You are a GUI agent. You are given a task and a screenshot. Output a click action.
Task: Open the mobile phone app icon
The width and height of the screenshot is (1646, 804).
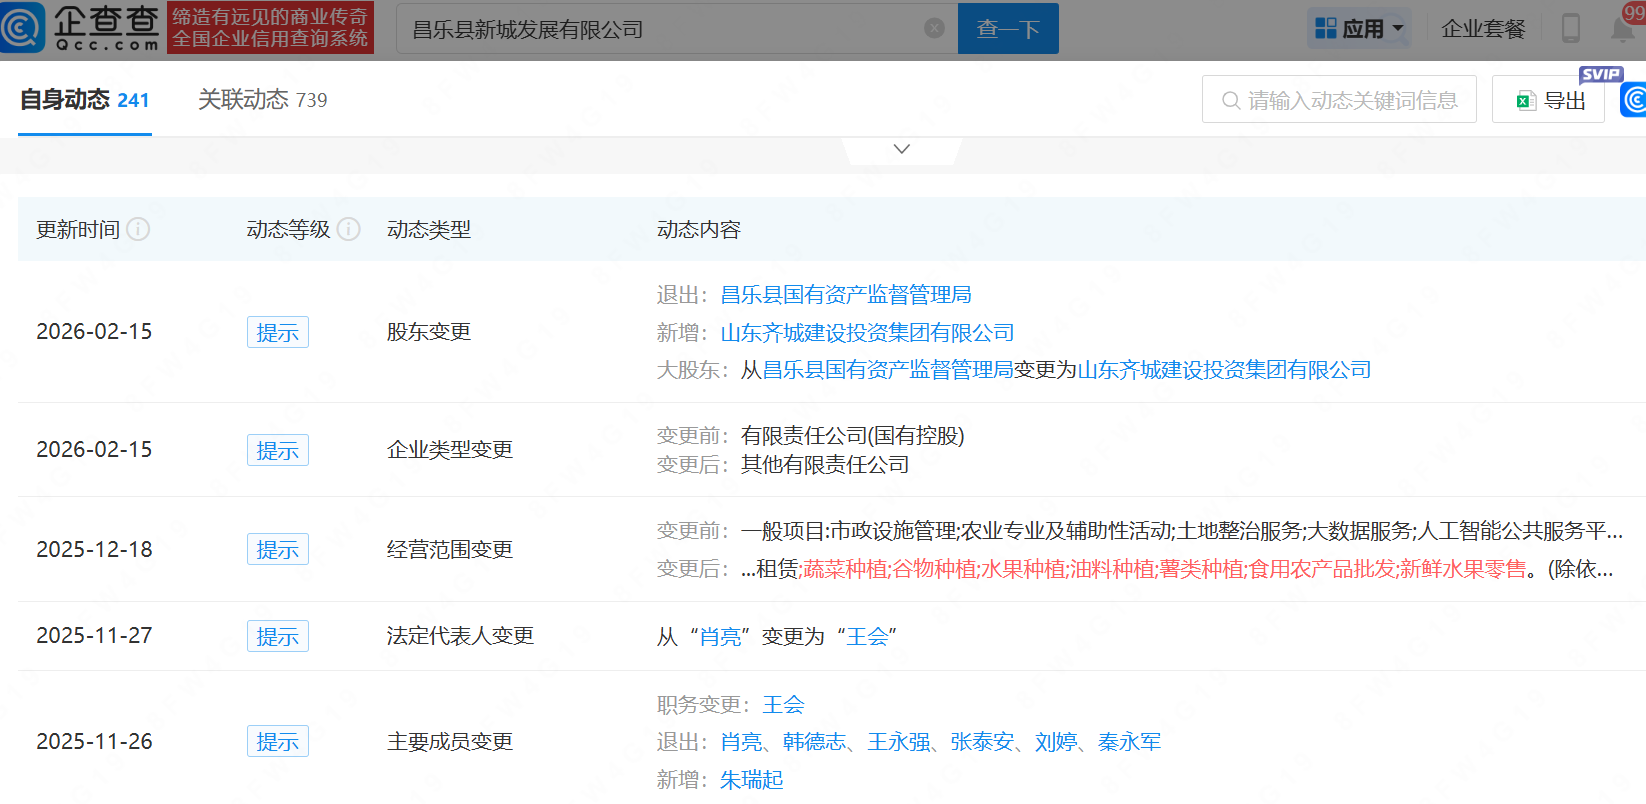click(1570, 28)
